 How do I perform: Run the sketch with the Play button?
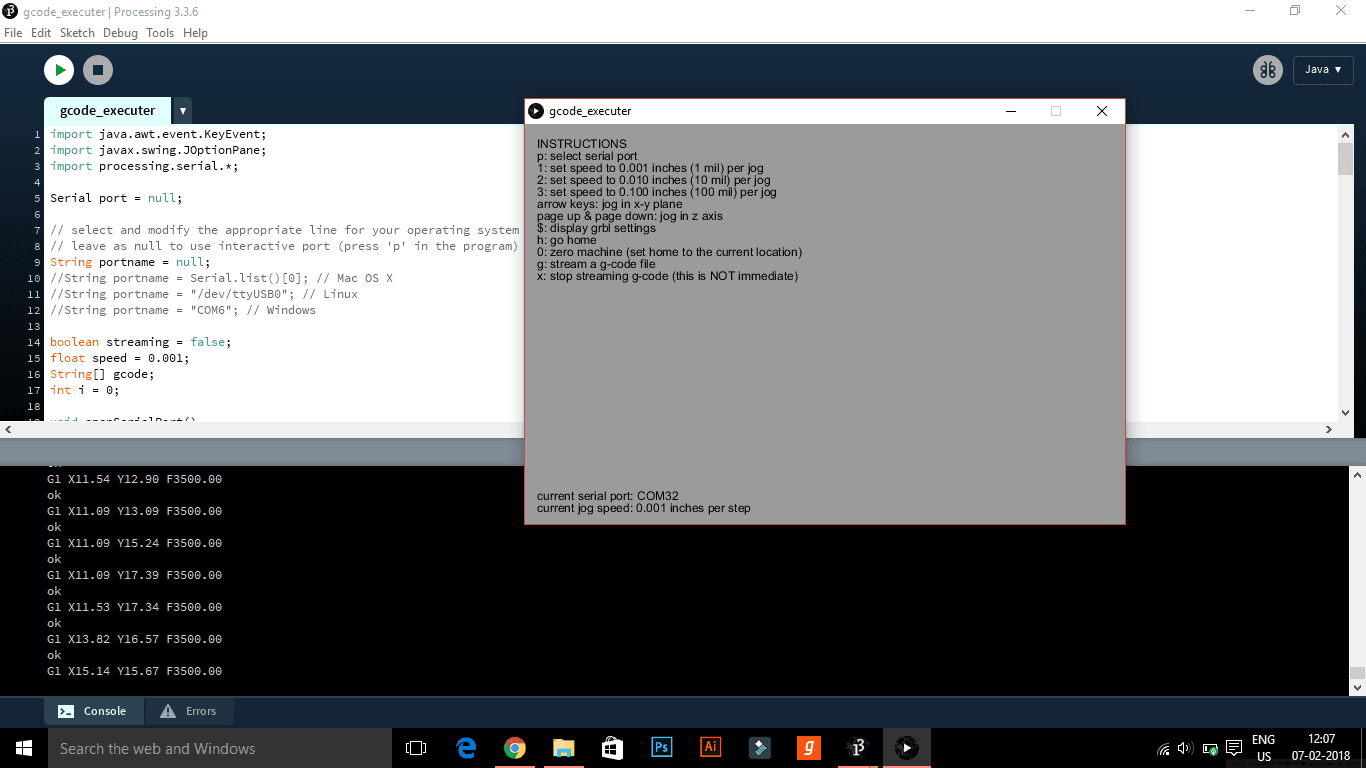59,70
